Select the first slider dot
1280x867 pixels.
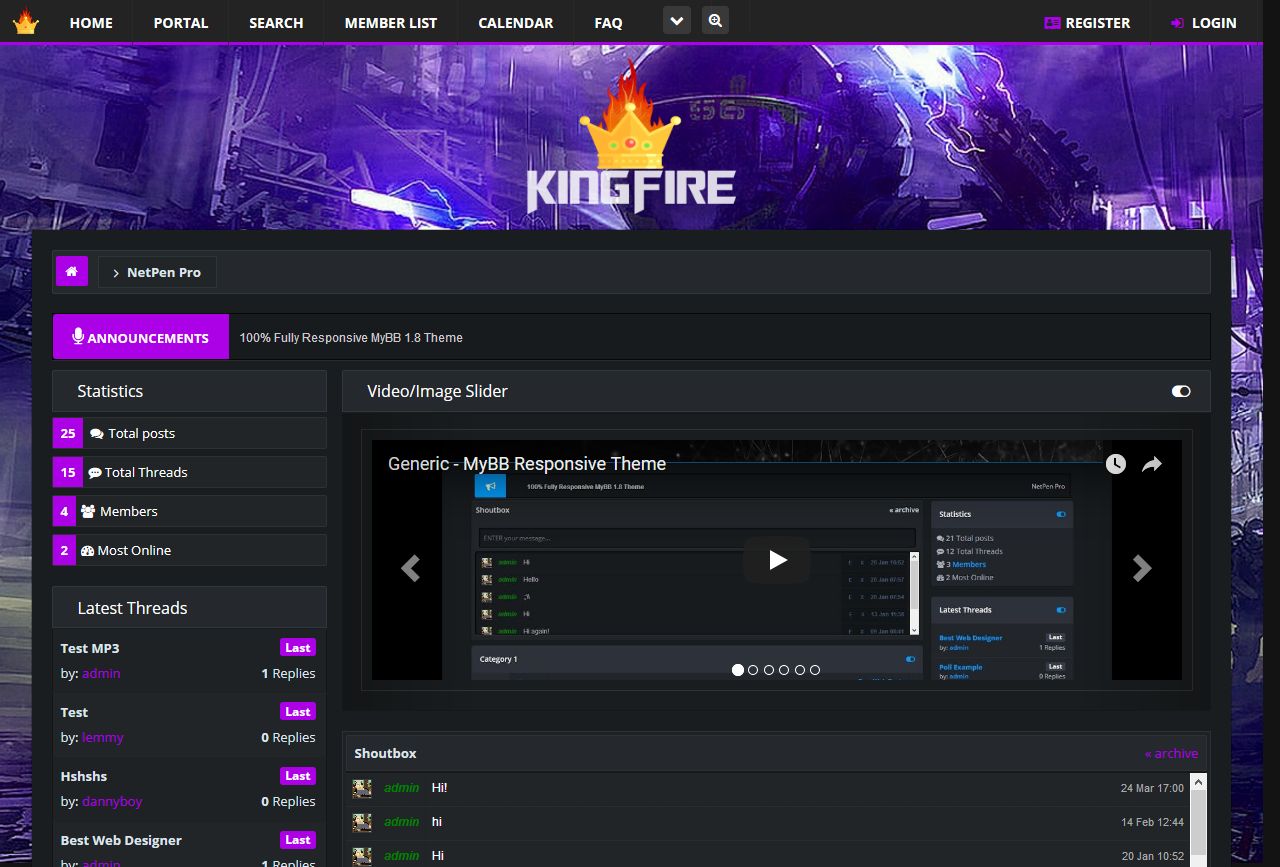(x=738, y=670)
